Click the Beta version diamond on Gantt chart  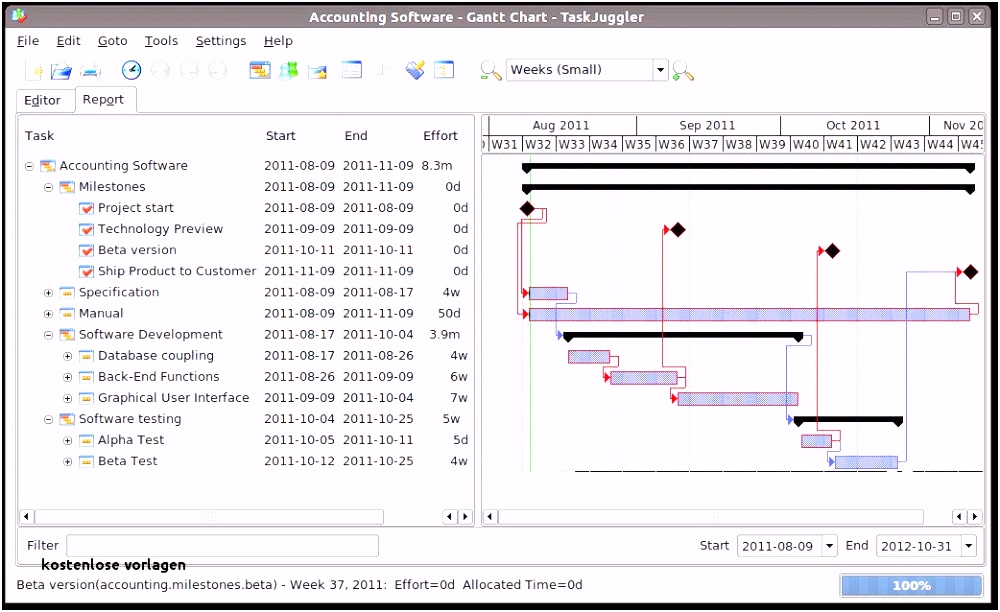(x=832, y=251)
